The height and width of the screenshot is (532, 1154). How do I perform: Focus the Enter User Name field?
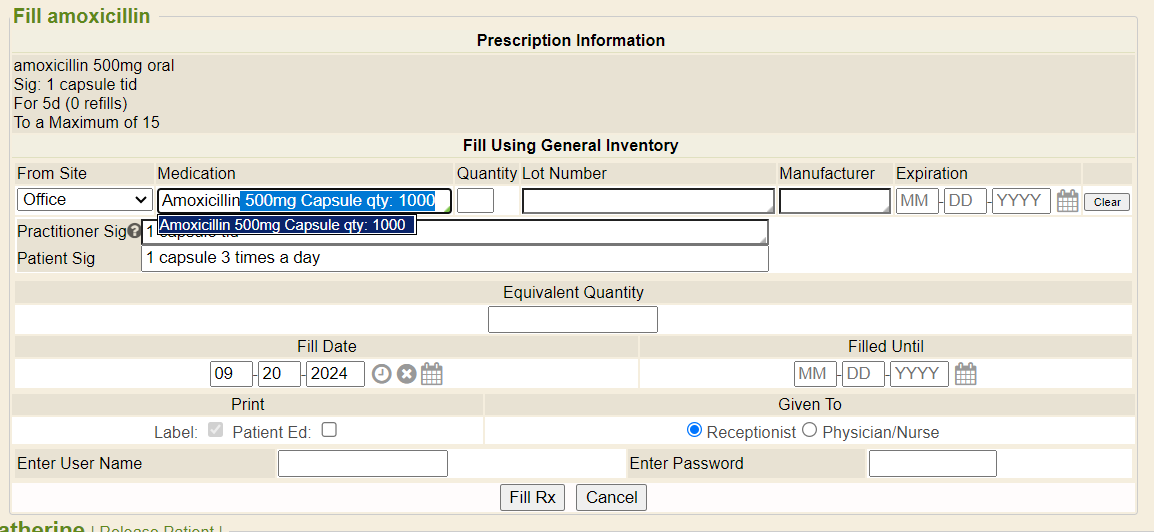tap(362, 463)
